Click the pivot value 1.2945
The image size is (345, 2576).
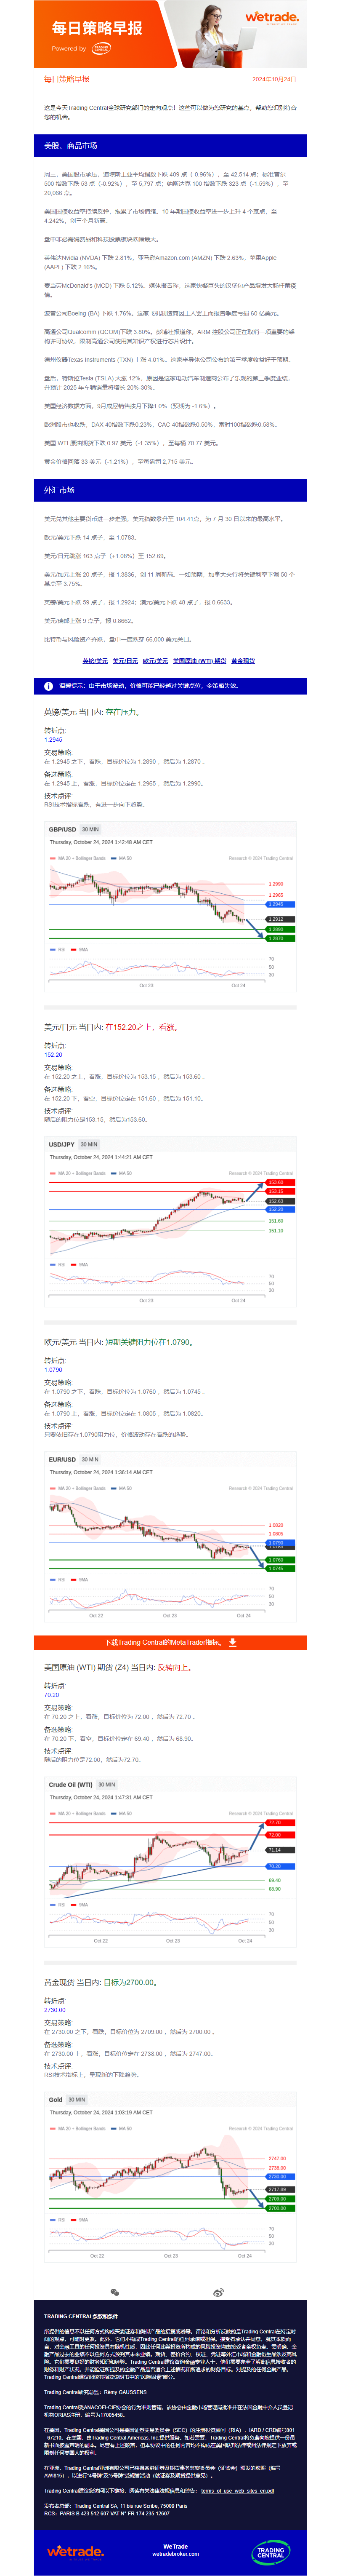pos(53,740)
